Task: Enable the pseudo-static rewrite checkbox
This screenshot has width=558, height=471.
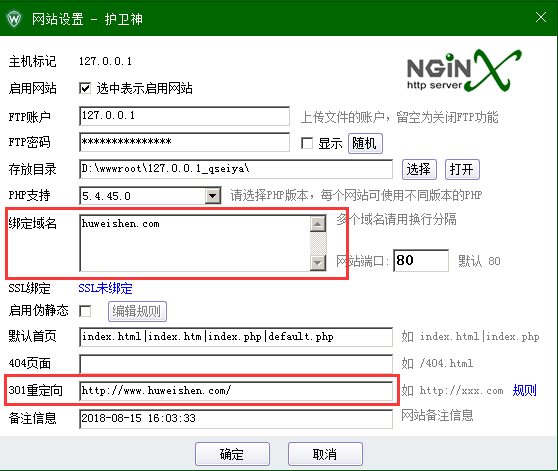Action: [85, 311]
